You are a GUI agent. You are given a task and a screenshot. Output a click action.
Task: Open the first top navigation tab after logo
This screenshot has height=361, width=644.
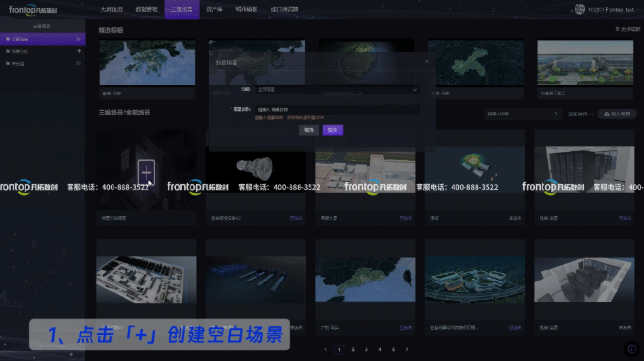(x=112, y=9)
